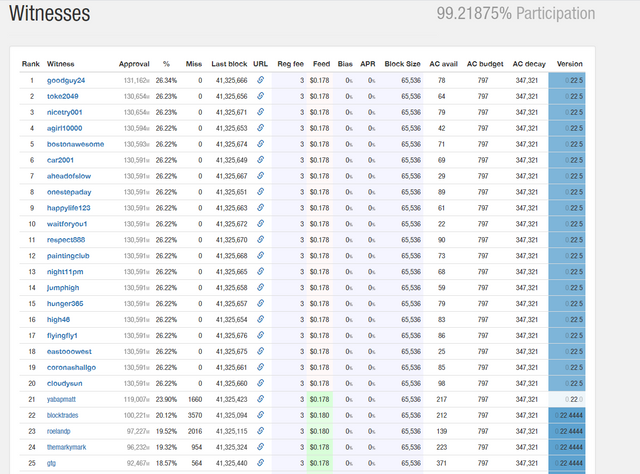Go to themarkymark witness link
The image size is (640, 474).
coord(67,447)
